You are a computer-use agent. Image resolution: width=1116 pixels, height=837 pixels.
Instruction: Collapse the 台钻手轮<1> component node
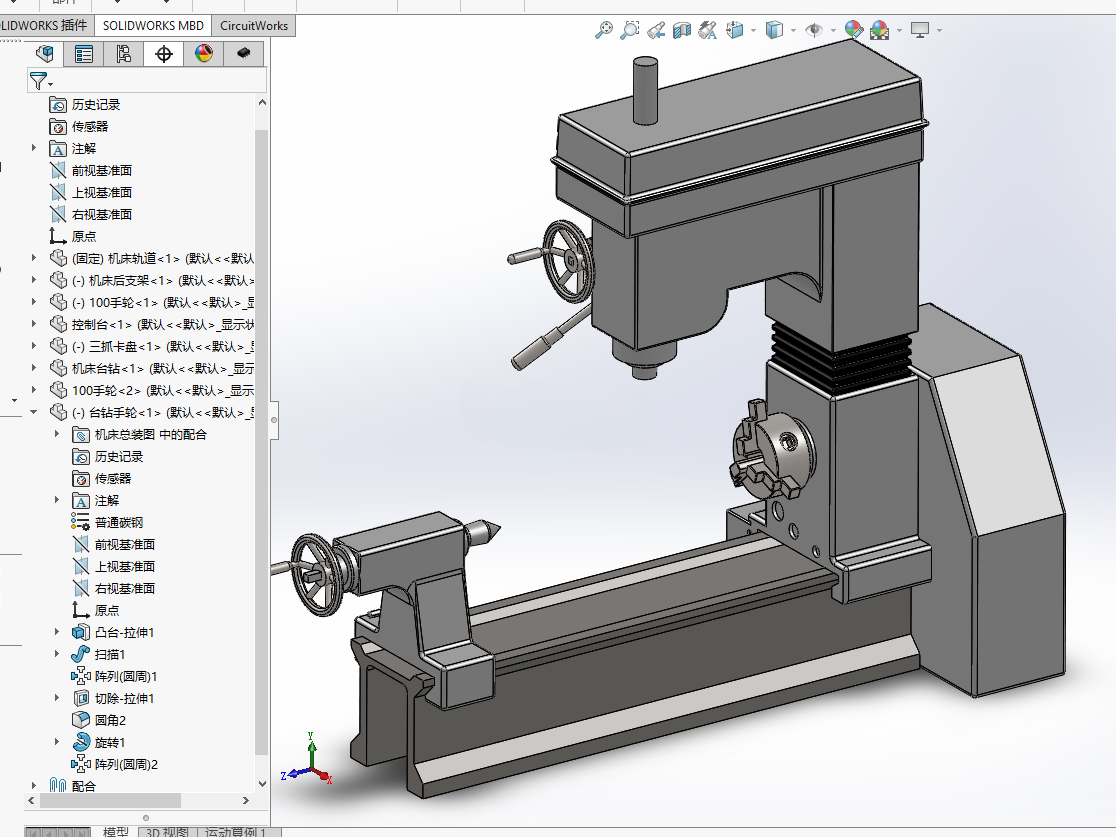point(33,412)
